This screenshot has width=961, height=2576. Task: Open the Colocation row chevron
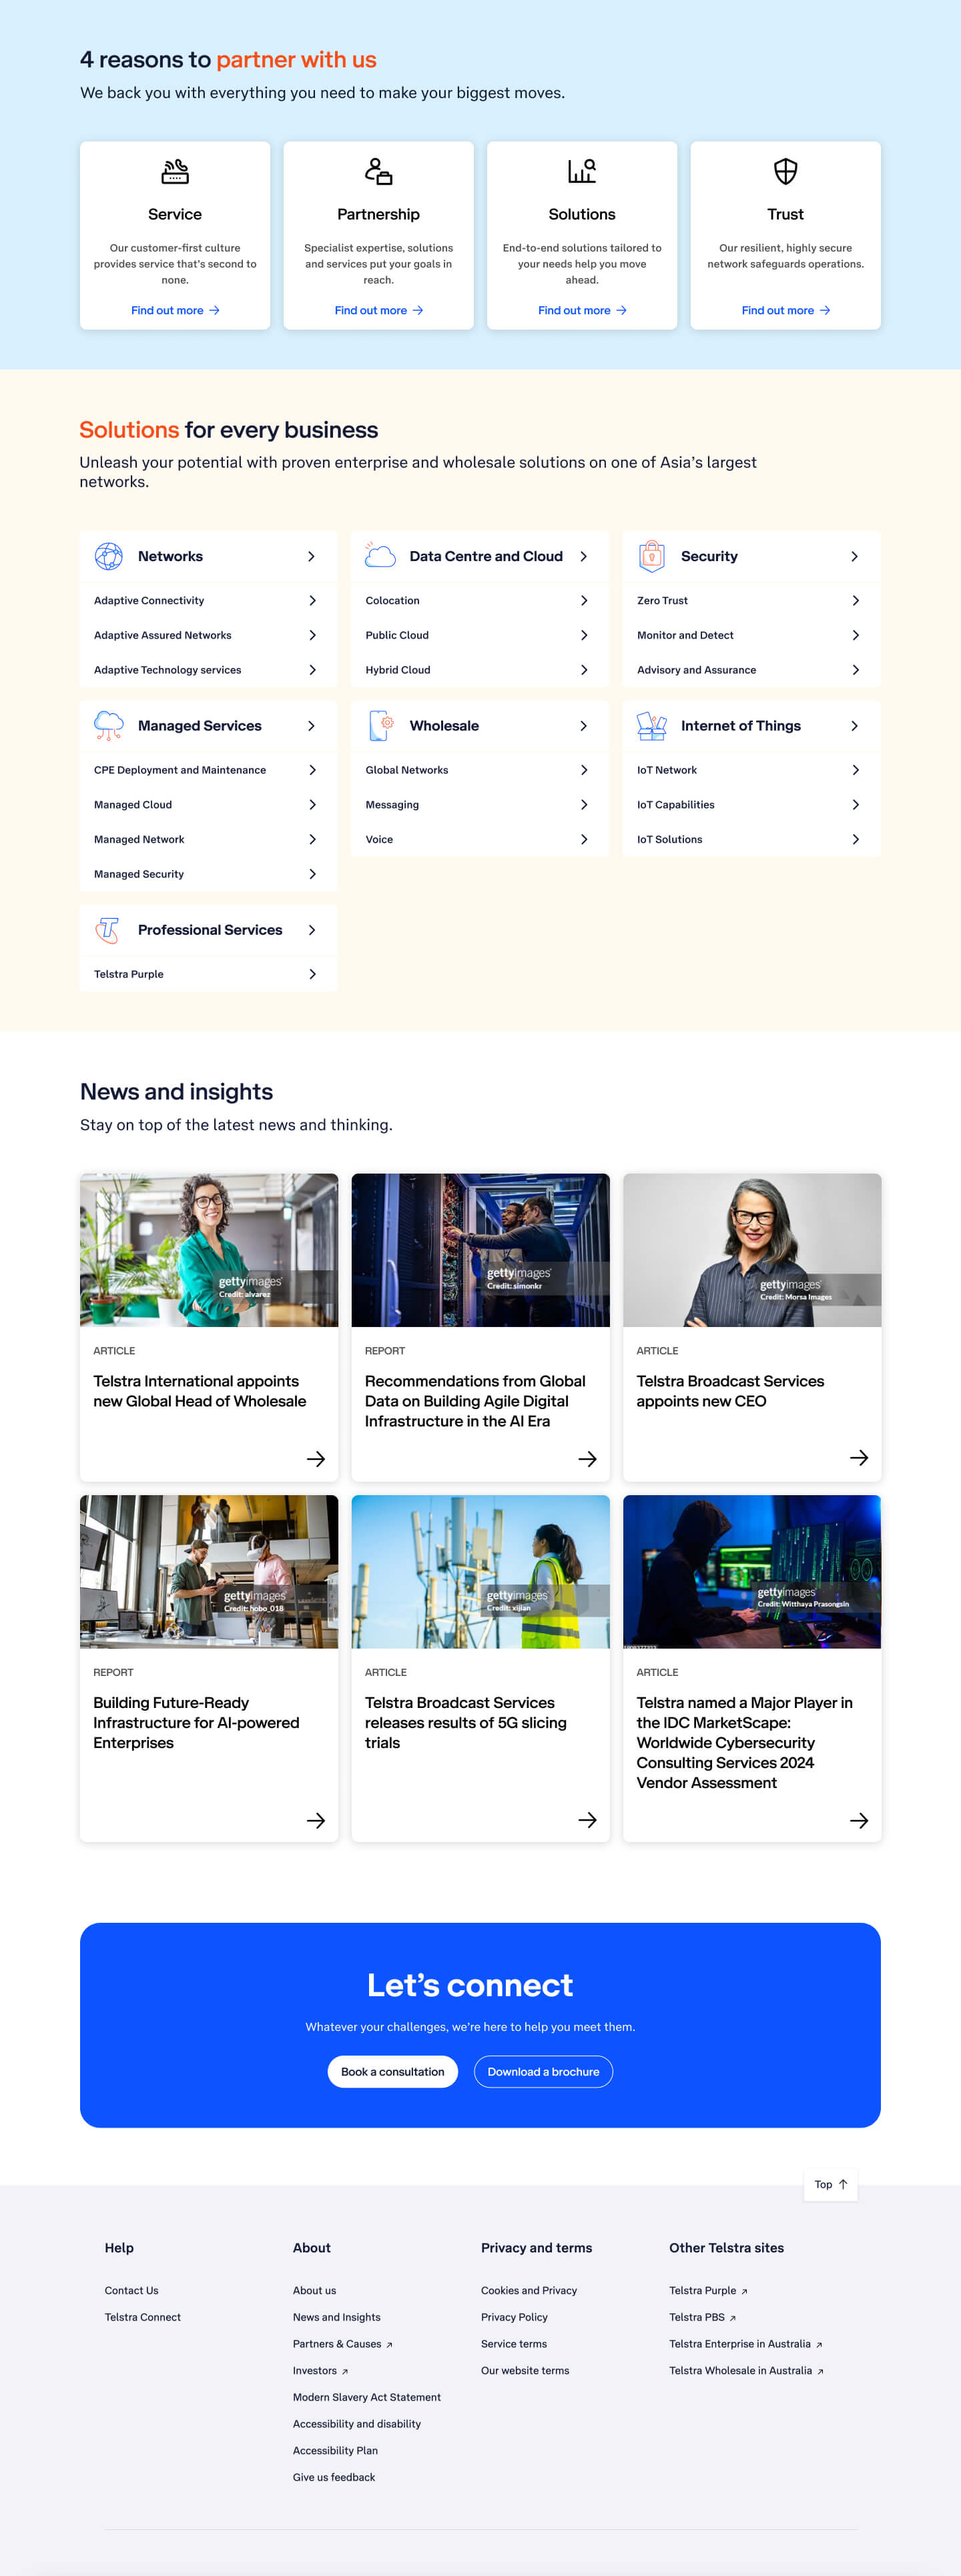(x=584, y=601)
